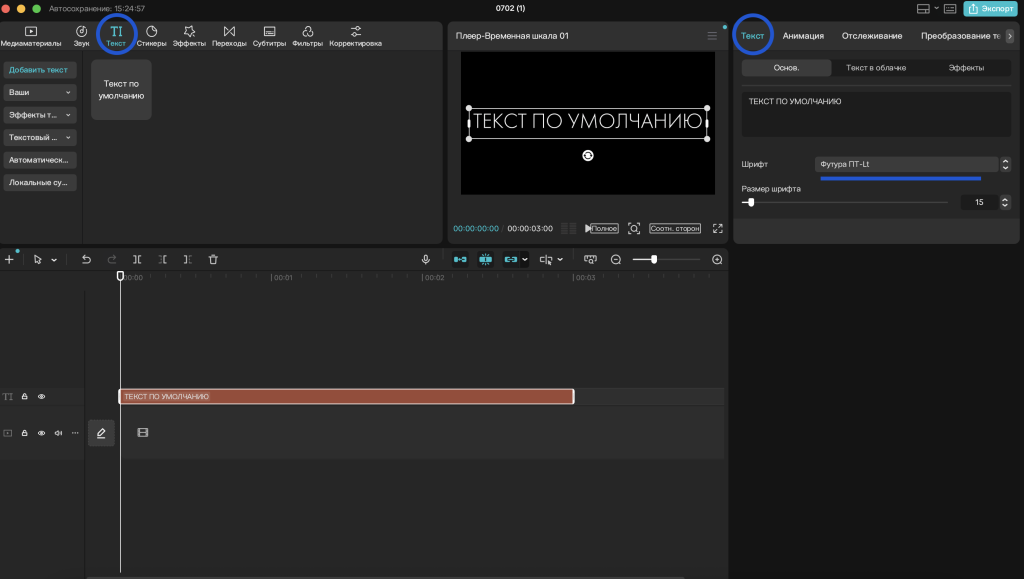This screenshot has height=579, width=1024.
Task: Click the Добавить текст button
Action: 40,70
